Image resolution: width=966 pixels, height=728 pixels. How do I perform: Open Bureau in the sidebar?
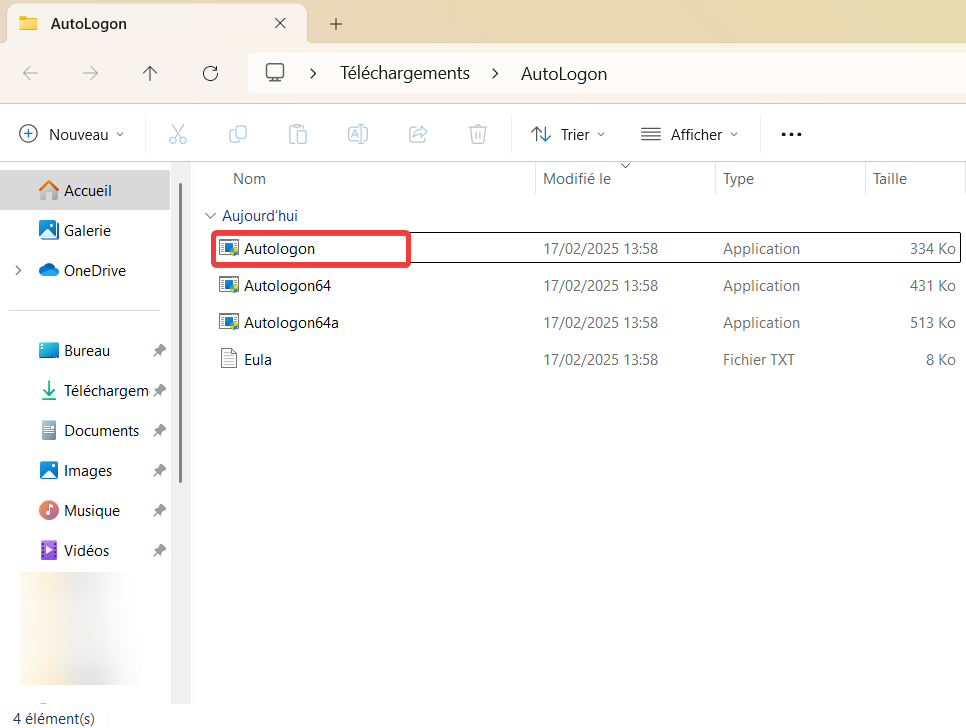tap(85, 350)
